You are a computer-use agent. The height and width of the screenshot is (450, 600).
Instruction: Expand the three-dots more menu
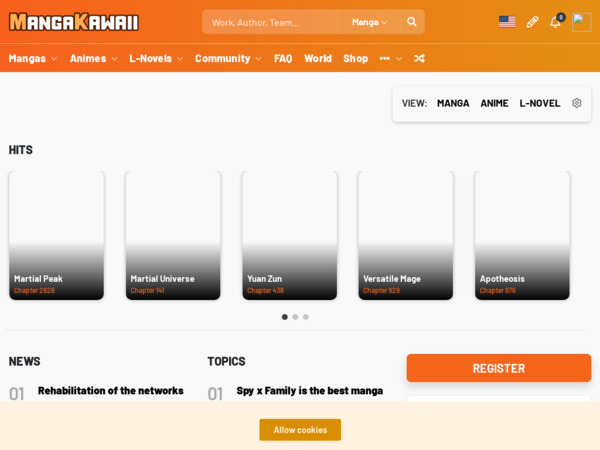tap(391, 59)
